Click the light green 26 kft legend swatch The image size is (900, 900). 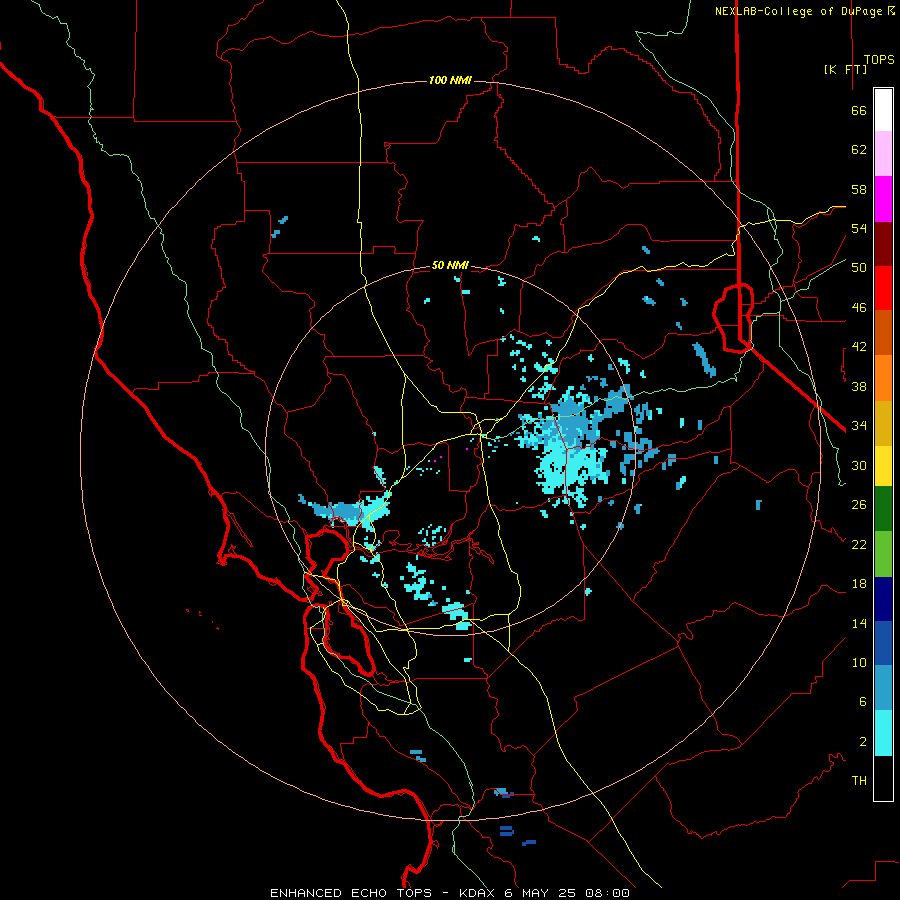(883, 554)
